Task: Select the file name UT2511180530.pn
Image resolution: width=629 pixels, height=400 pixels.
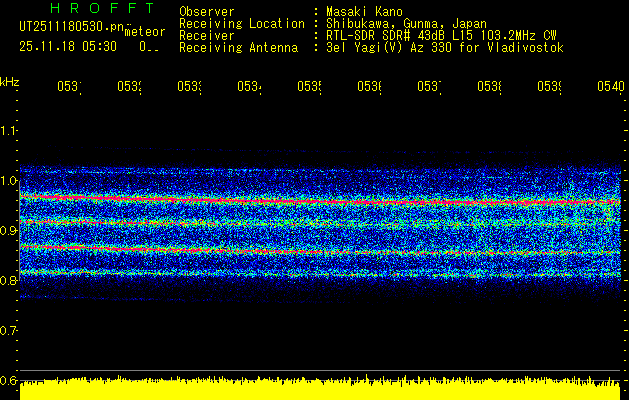Action: 72,27
